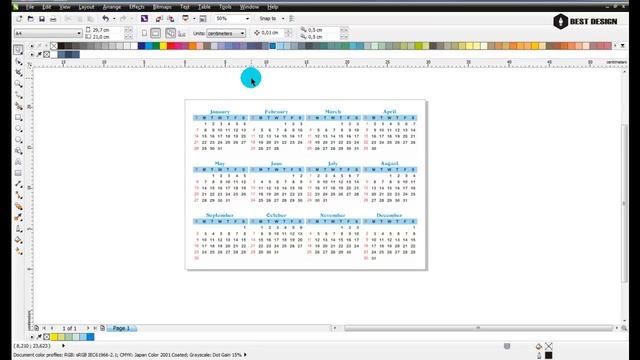Go to the next page arrow
Viewport: 640px width, 360px height.
point(88,328)
